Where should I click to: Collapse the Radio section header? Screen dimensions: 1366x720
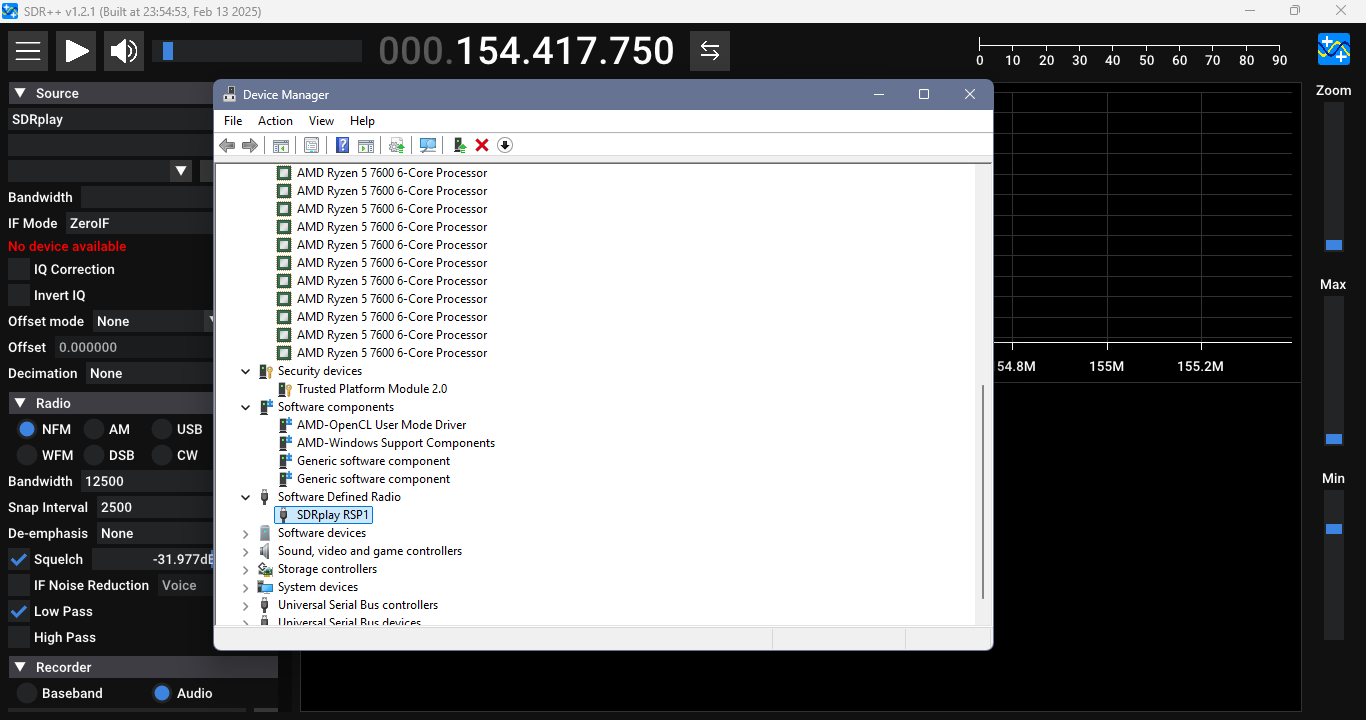pos(112,403)
